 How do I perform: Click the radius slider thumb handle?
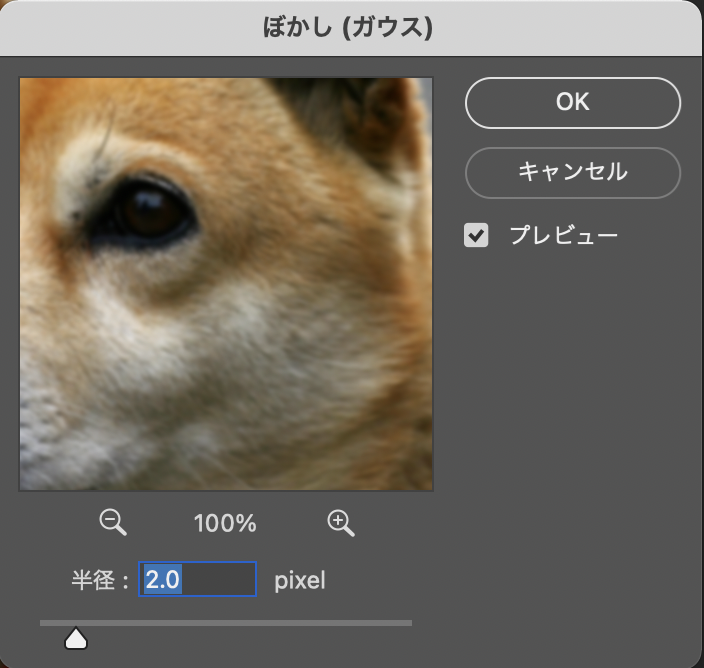[76, 638]
